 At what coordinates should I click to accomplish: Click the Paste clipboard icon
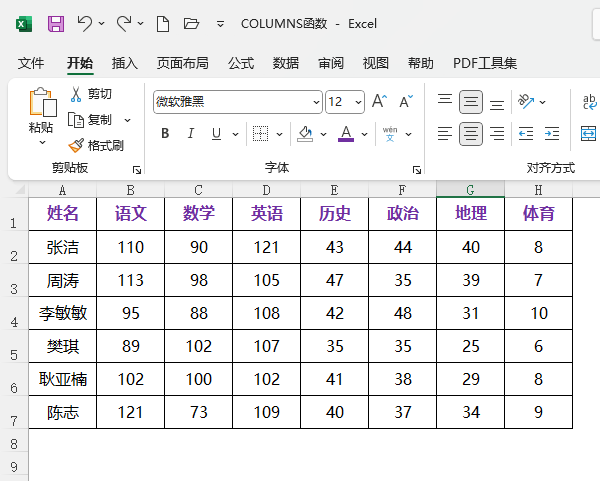pyautogui.click(x=42, y=102)
